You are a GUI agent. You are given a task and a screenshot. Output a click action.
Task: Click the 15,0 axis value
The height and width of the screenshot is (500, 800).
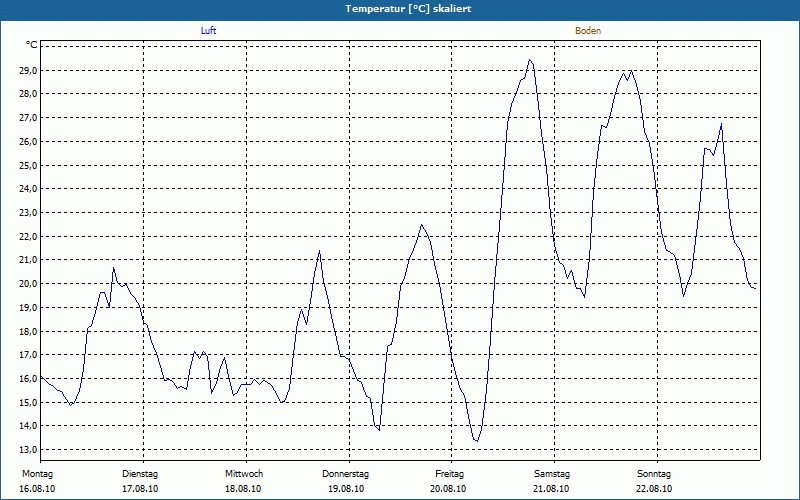28,403
